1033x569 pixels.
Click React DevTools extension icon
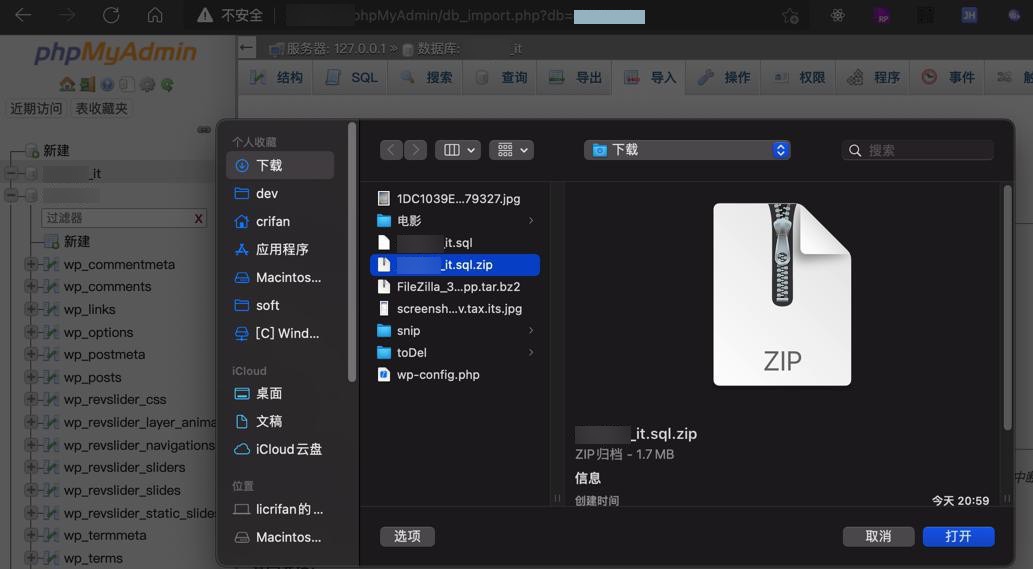point(837,15)
